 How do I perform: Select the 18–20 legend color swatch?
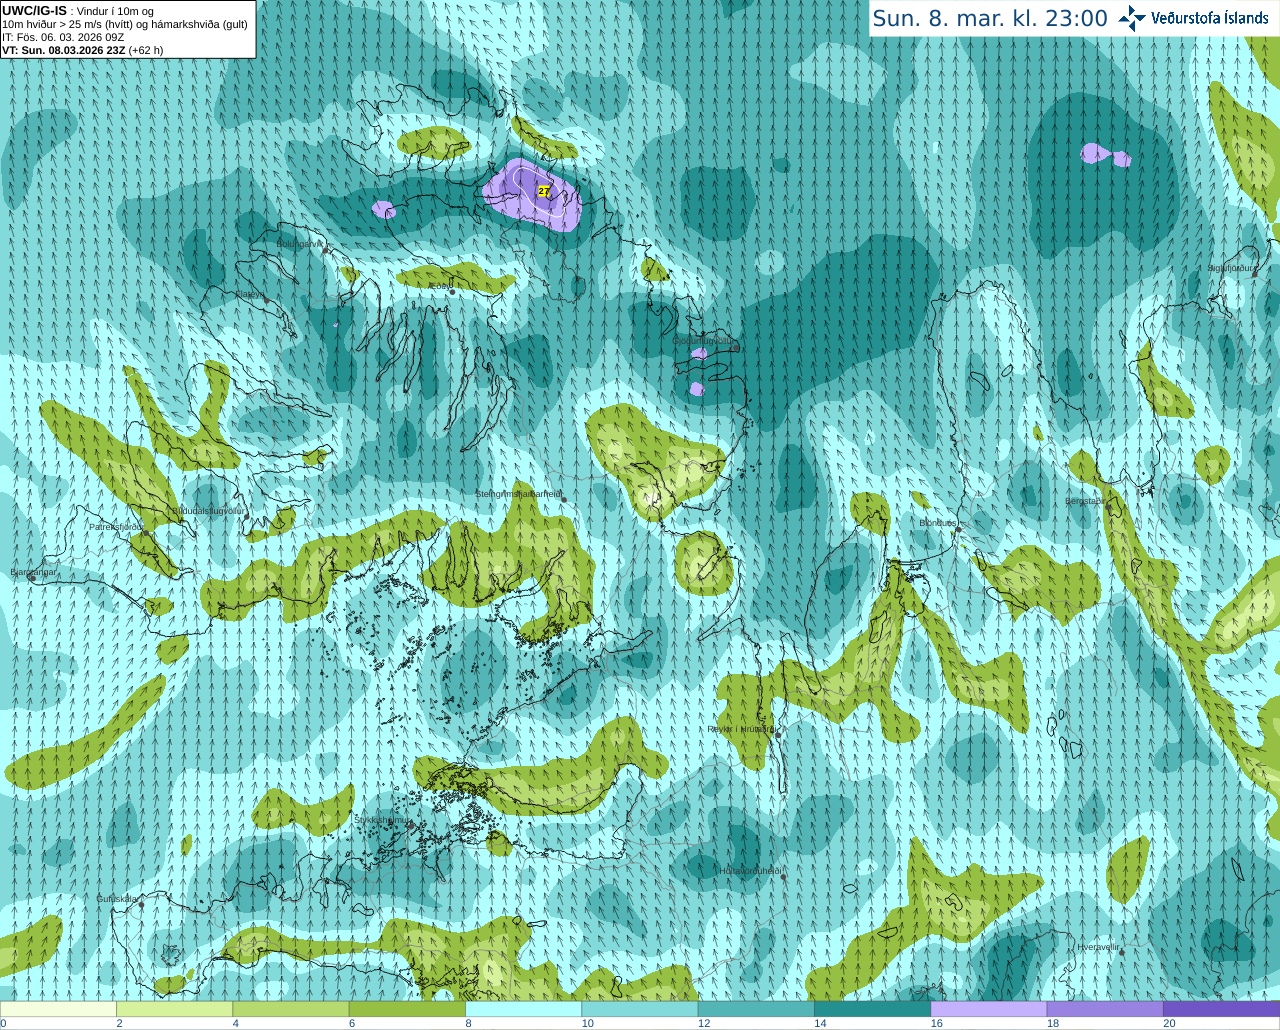(1105, 1009)
